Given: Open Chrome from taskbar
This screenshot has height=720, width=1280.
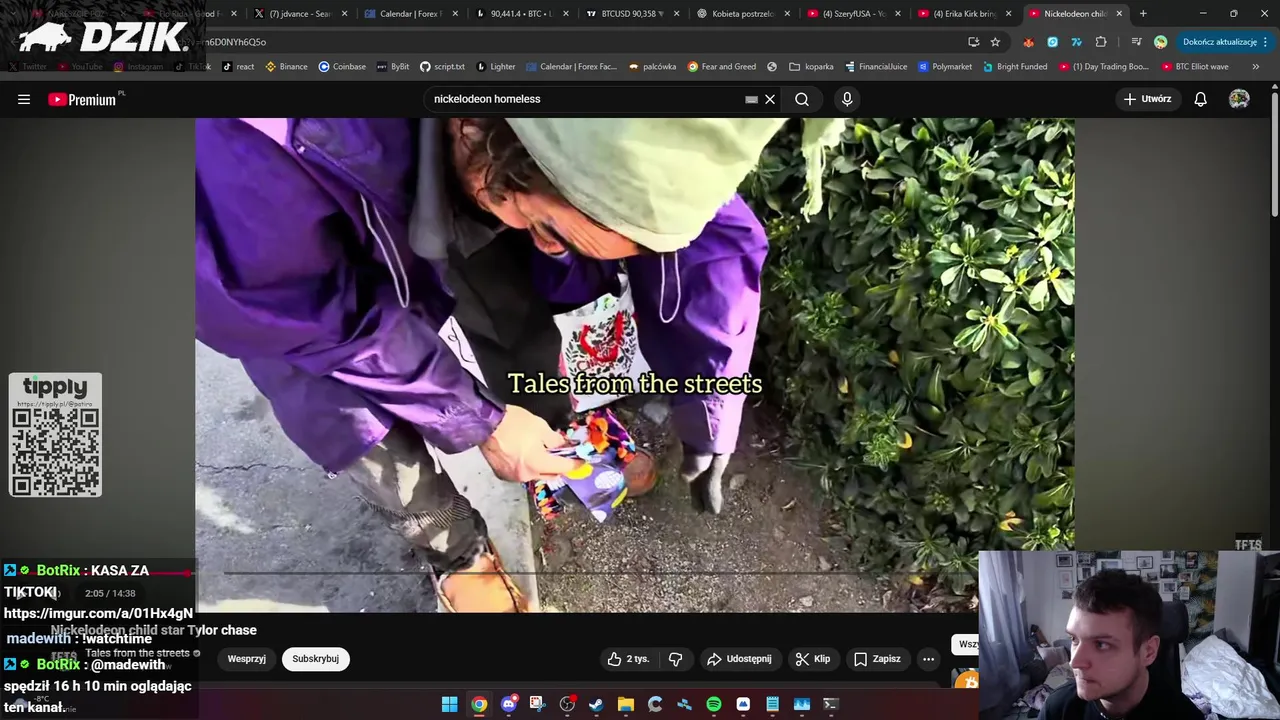Looking at the screenshot, I should [x=479, y=704].
